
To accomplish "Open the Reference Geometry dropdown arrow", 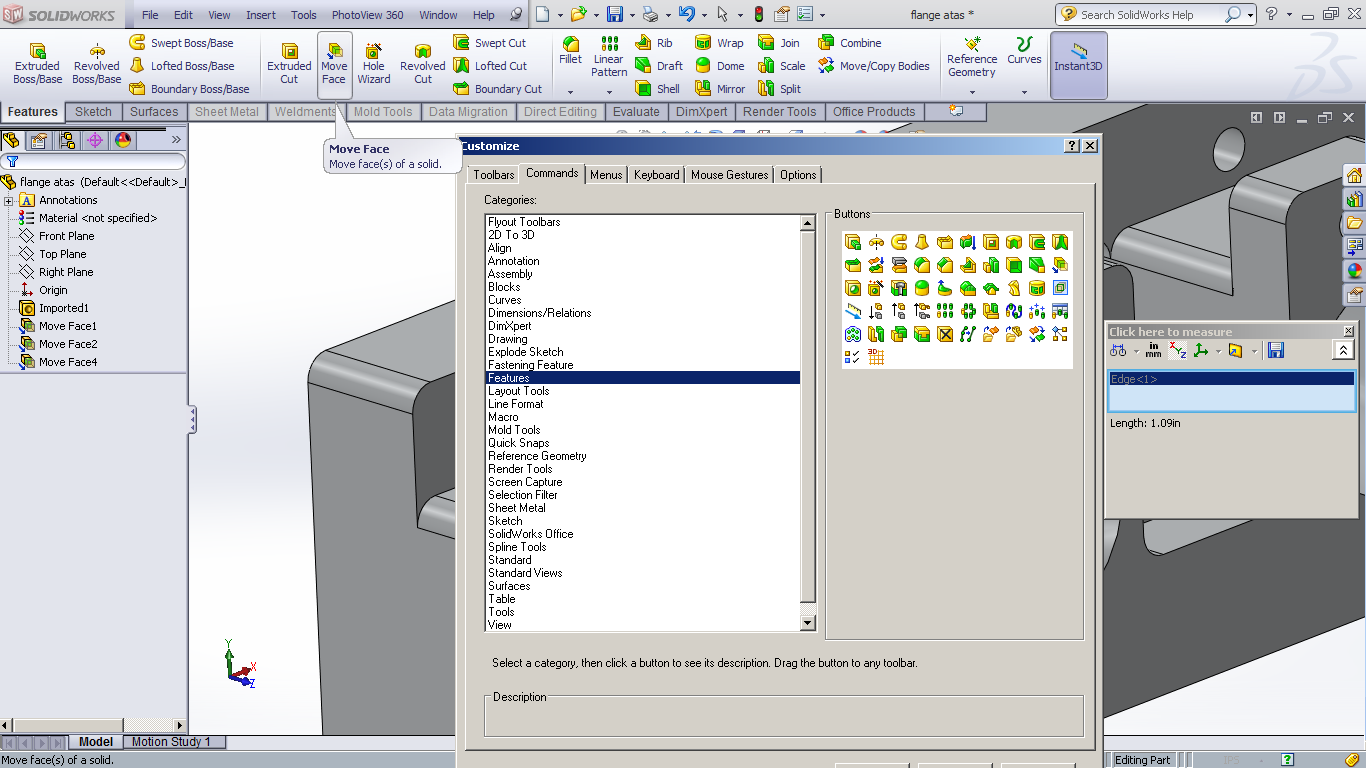I will coord(972,92).
